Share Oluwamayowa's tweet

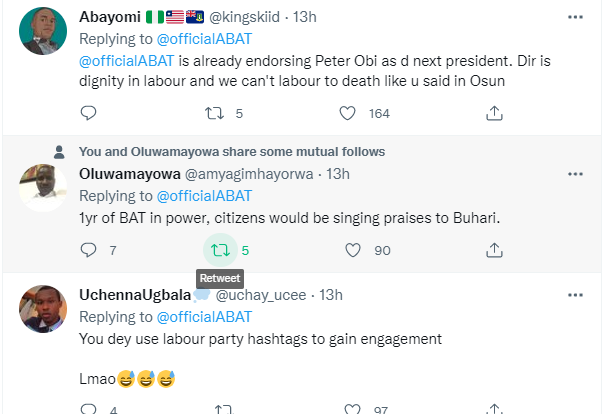point(493,250)
